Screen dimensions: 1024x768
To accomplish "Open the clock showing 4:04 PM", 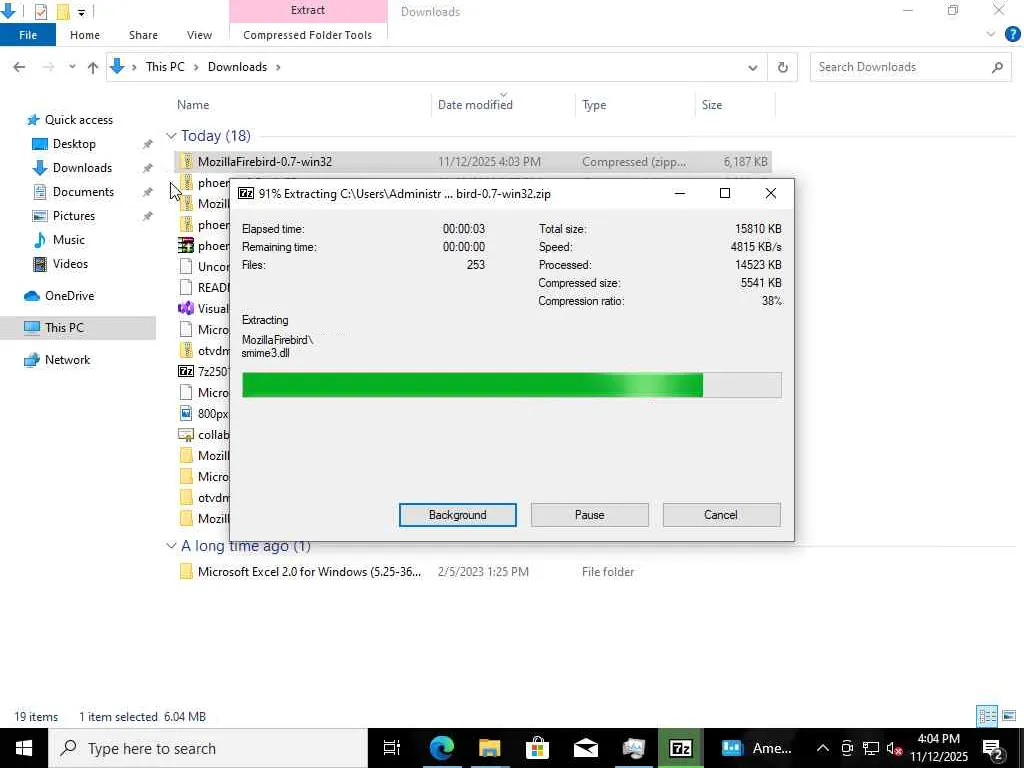I will click(x=938, y=748).
